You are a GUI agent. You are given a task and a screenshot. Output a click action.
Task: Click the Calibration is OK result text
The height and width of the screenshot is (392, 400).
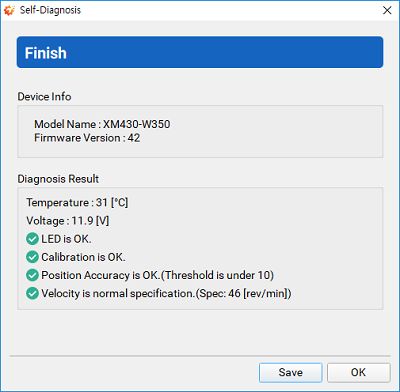click(83, 257)
